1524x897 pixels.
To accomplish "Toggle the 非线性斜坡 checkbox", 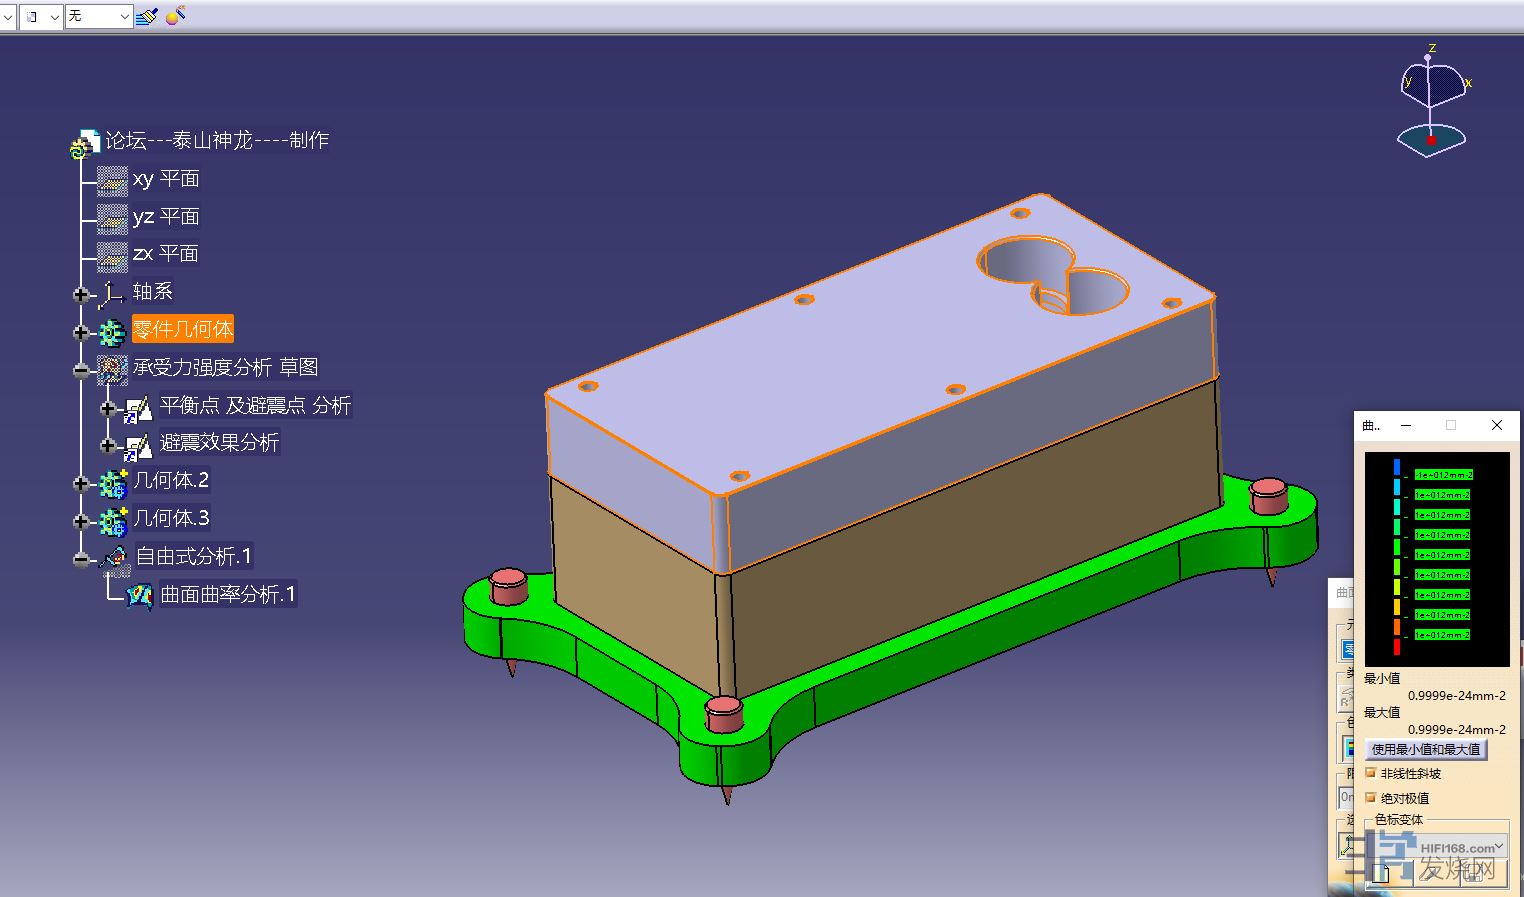I will [x=1371, y=773].
